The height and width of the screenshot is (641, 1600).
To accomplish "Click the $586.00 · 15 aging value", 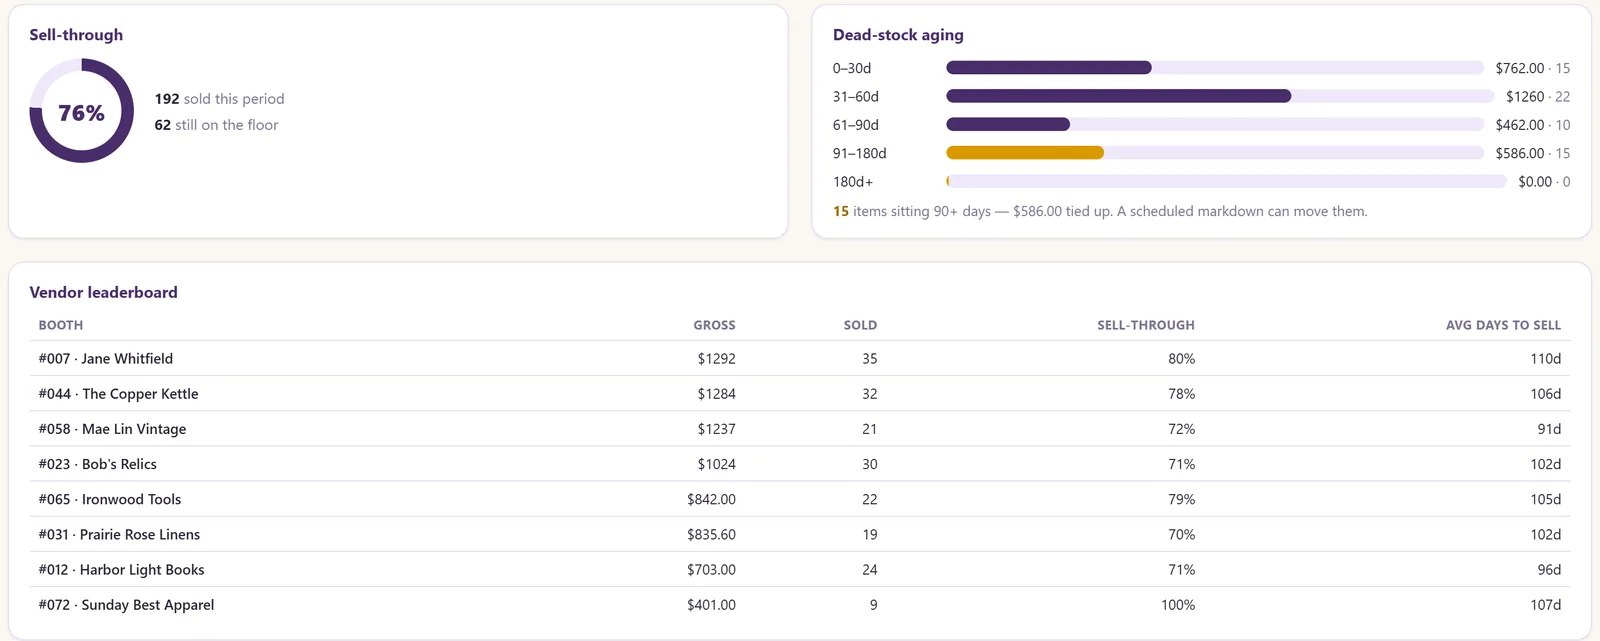I will point(1533,153).
